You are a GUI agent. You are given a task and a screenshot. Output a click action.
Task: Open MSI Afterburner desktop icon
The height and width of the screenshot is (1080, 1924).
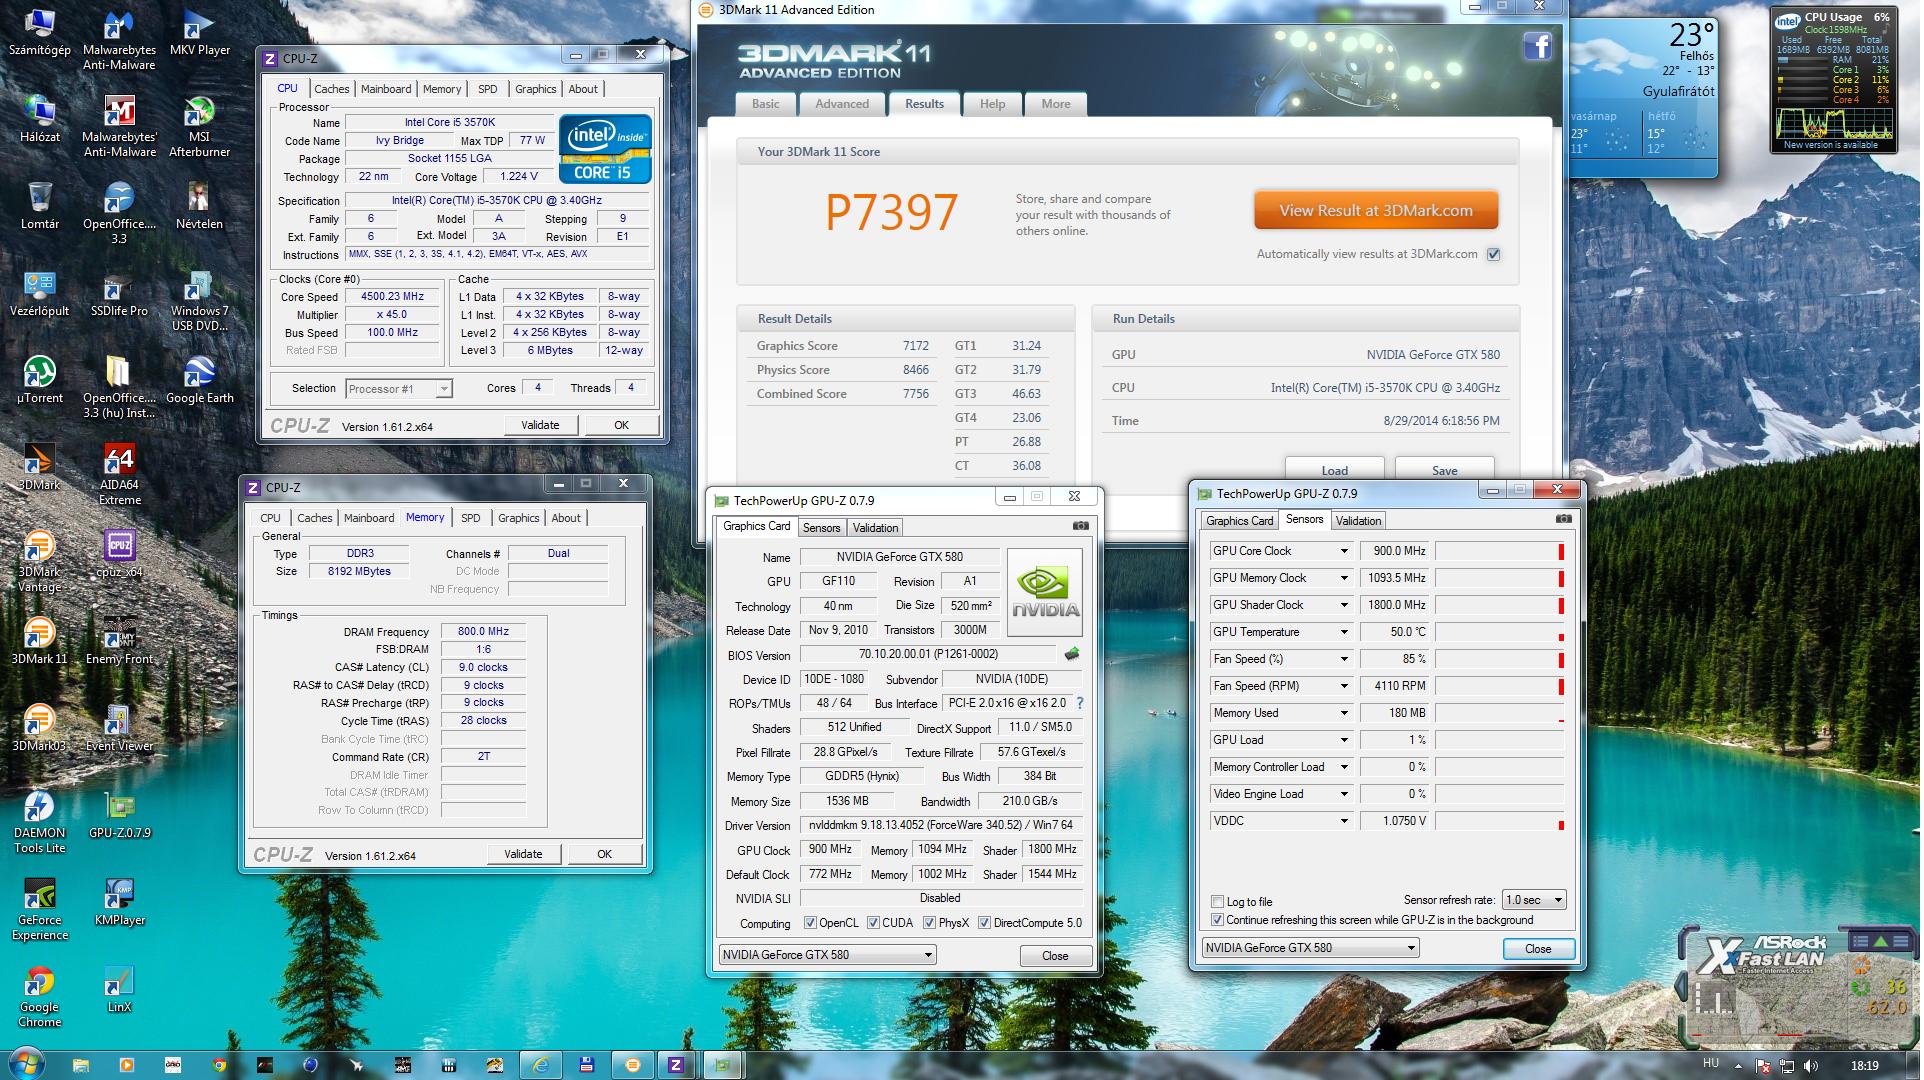[199, 126]
